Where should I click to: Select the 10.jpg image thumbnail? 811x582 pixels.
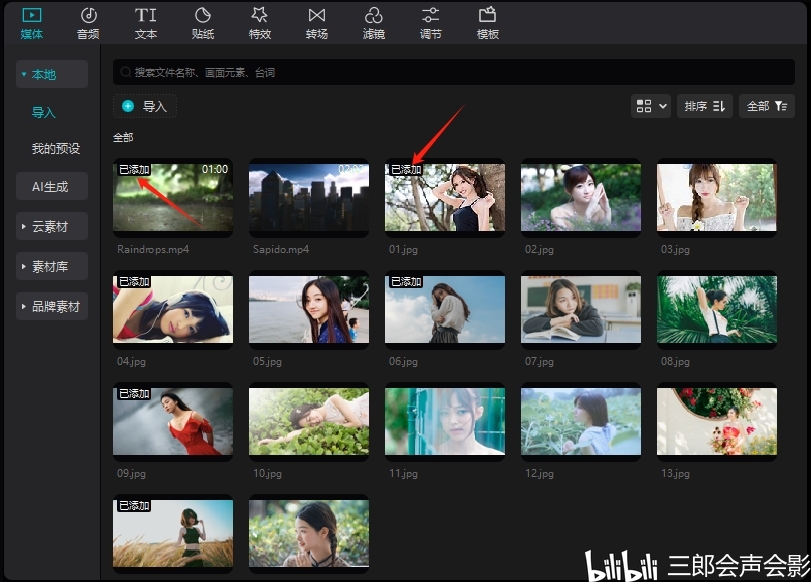(309, 422)
